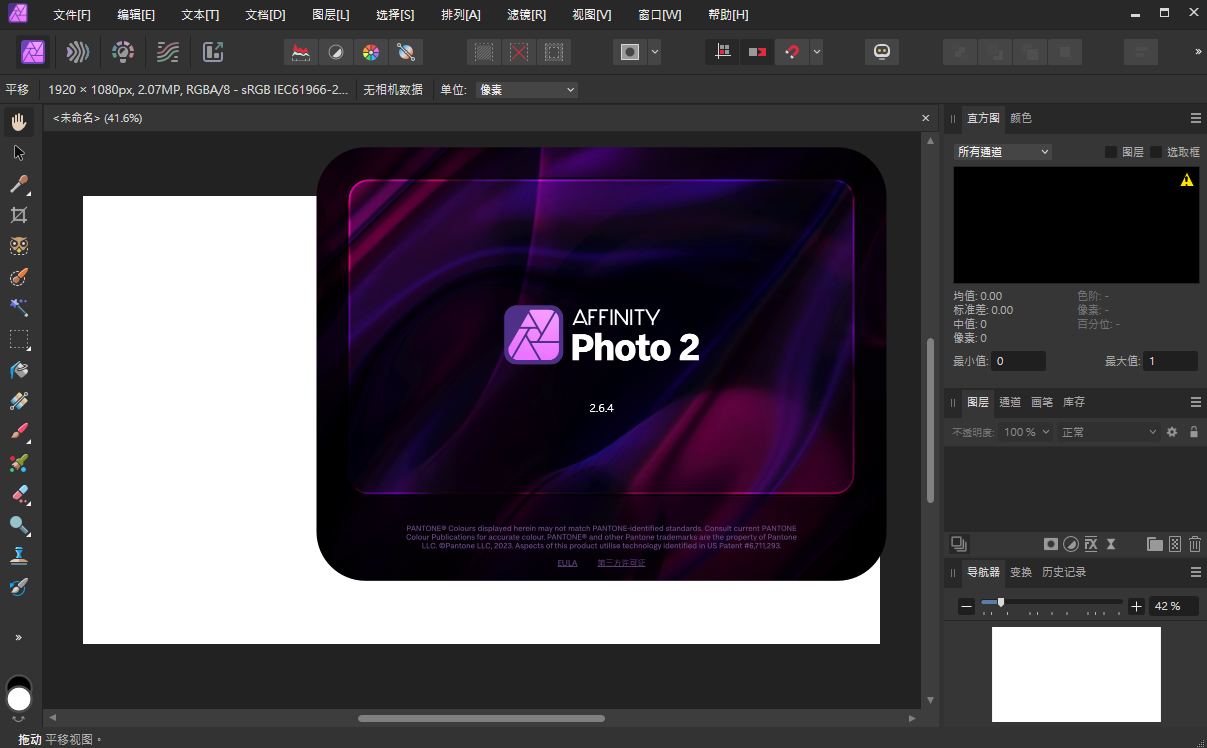Delete layer with the trash icon

tap(1195, 544)
